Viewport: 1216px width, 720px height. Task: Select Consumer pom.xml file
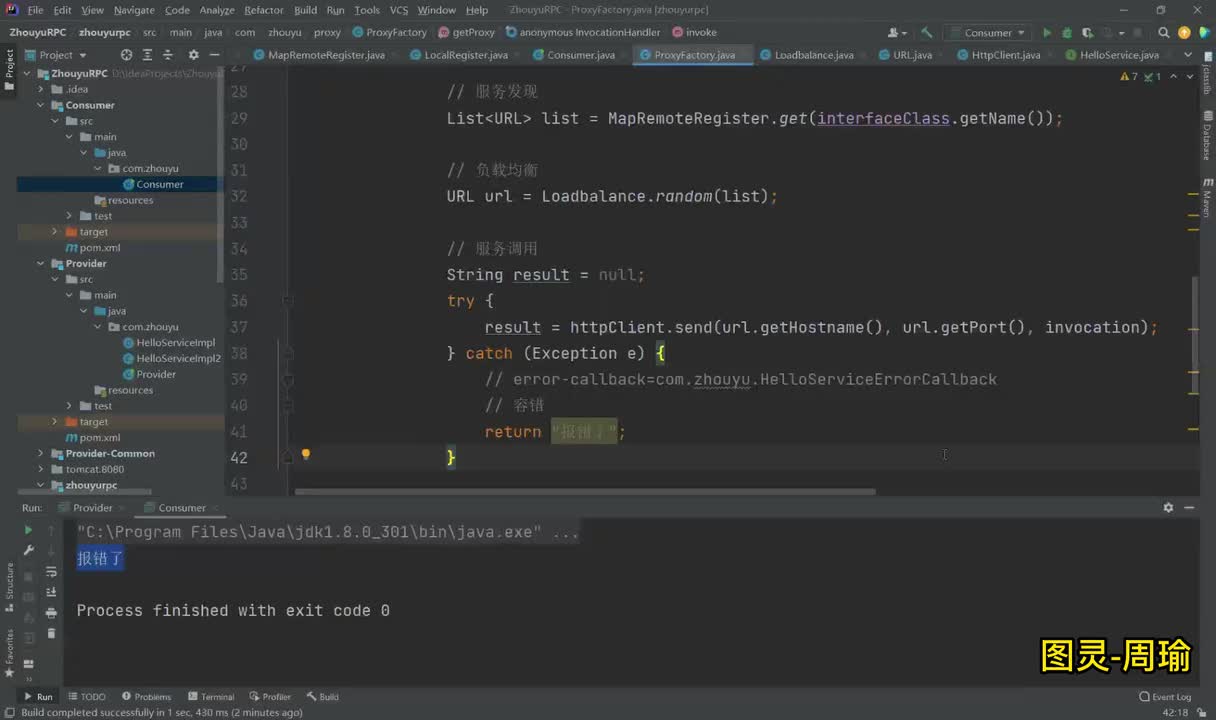(x=93, y=247)
